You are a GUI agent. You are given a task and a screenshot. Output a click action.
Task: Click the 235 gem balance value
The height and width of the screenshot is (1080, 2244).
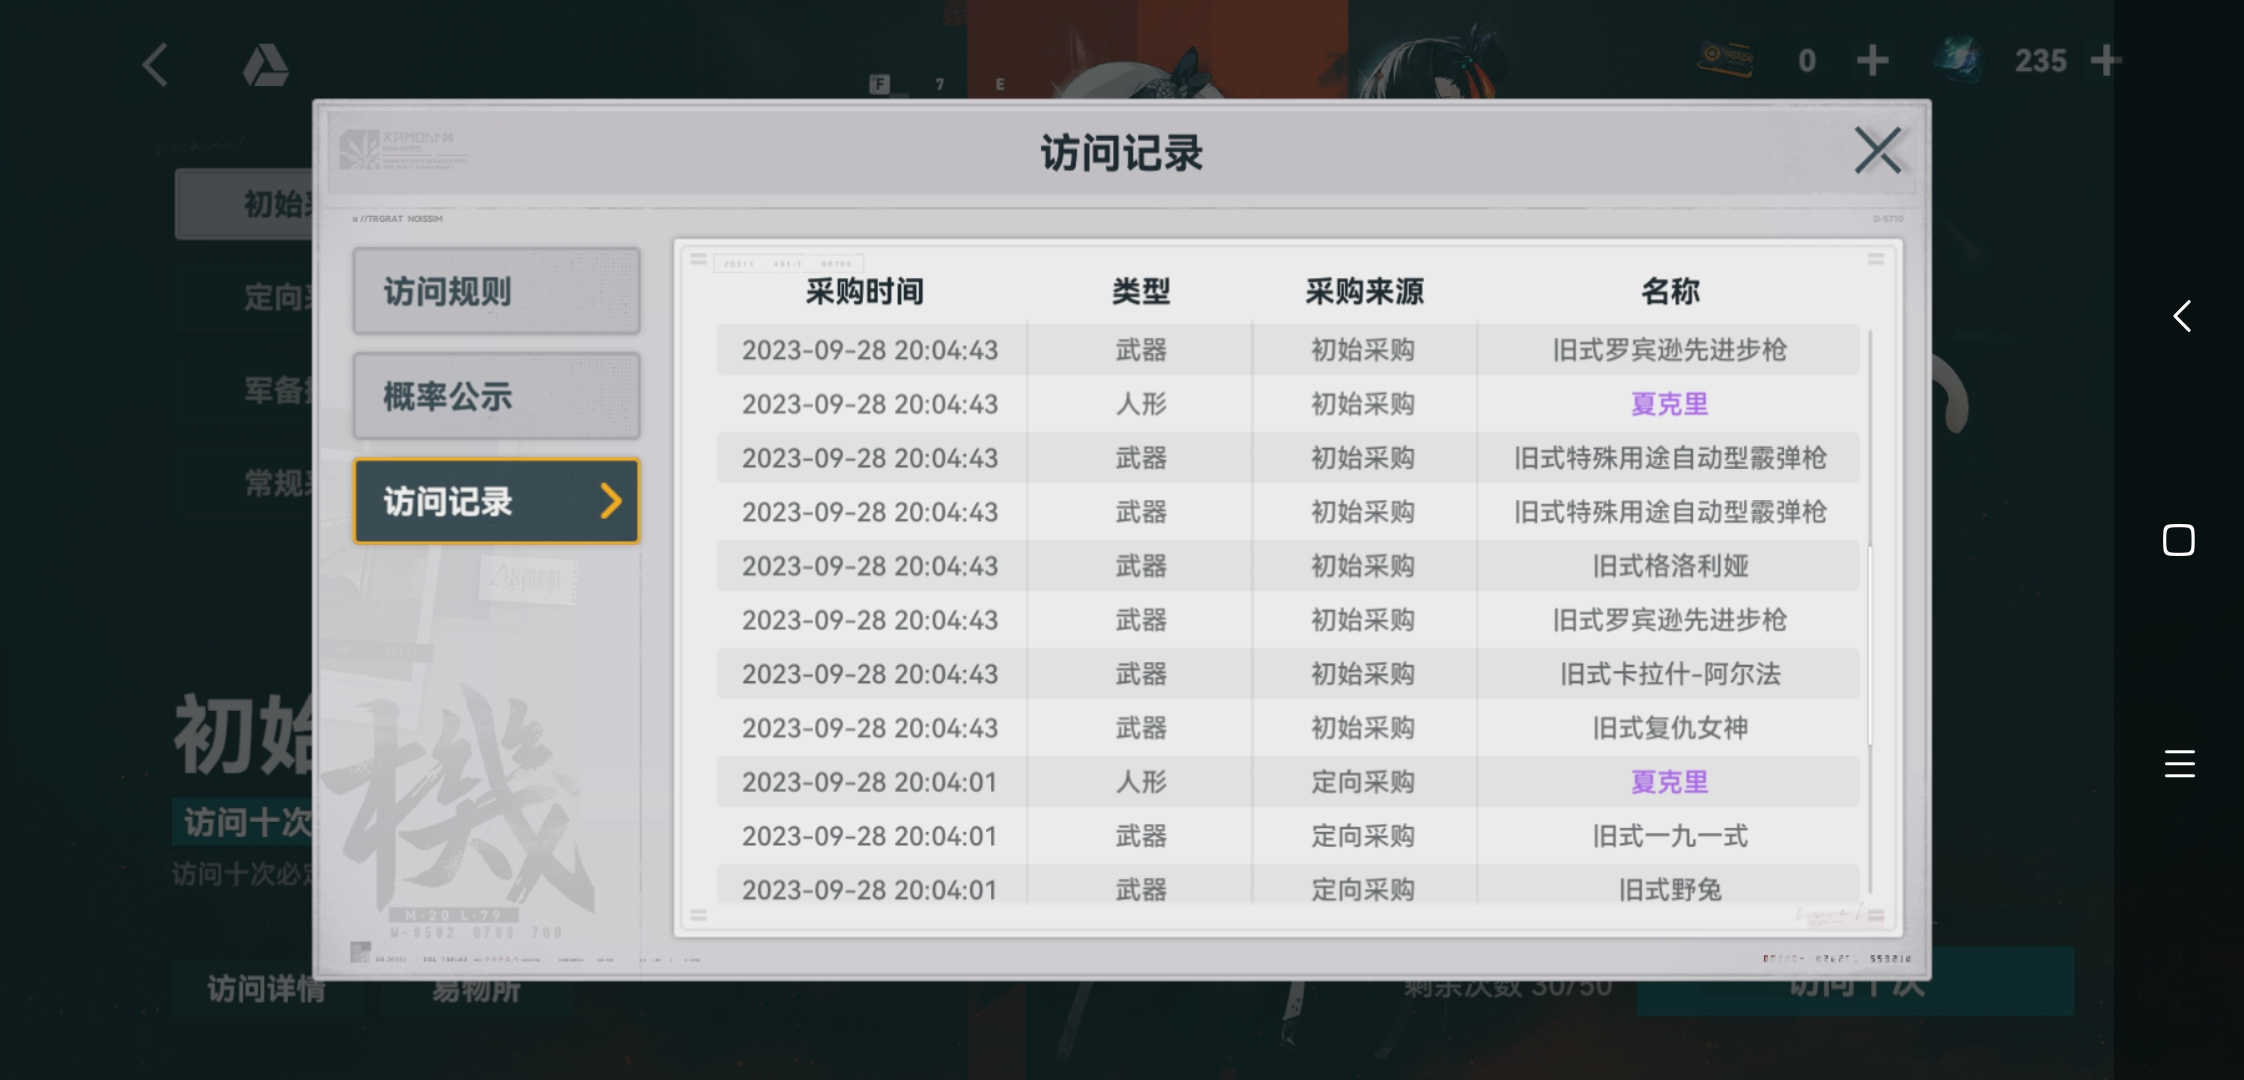click(x=2040, y=61)
